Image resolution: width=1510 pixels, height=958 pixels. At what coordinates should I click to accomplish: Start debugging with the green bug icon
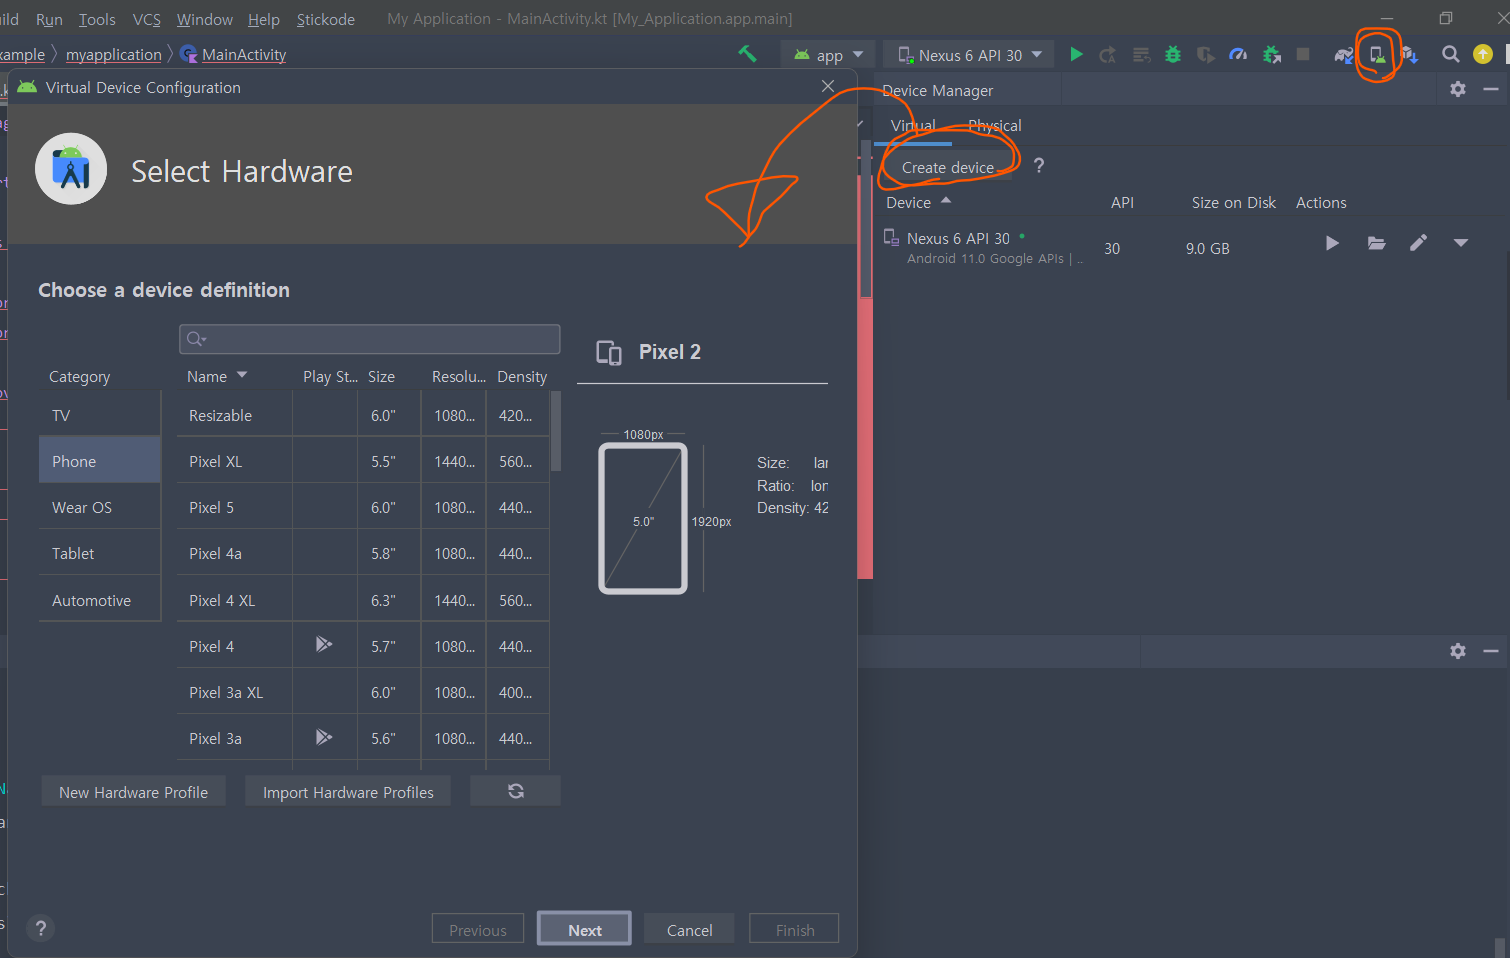click(x=1173, y=55)
